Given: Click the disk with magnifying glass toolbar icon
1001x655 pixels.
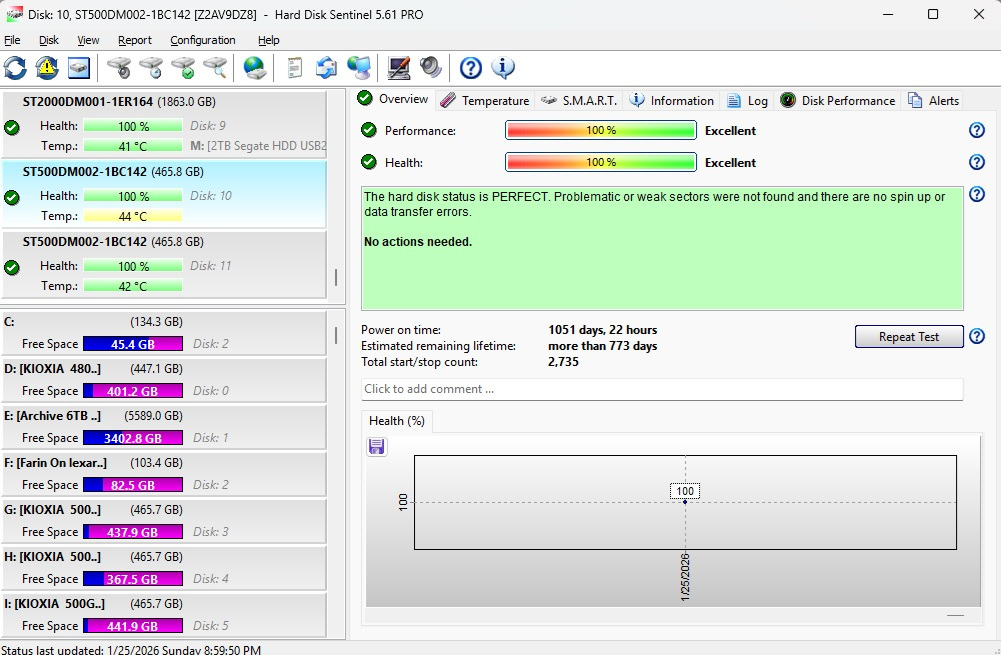Looking at the screenshot, I should click(215, 68).
